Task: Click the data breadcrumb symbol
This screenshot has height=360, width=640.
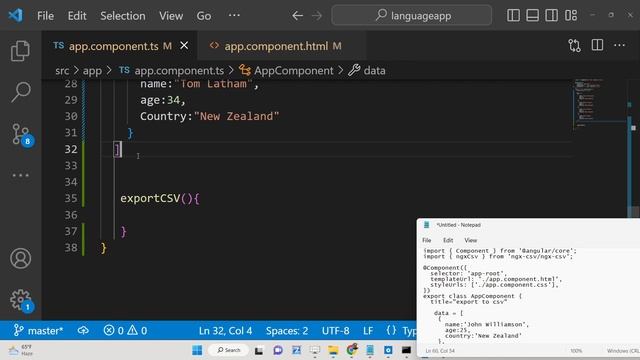Action: 367,71
